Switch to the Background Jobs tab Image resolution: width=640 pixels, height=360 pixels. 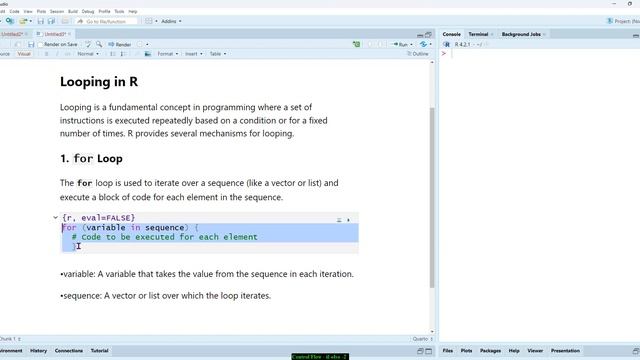coord(521,34)
